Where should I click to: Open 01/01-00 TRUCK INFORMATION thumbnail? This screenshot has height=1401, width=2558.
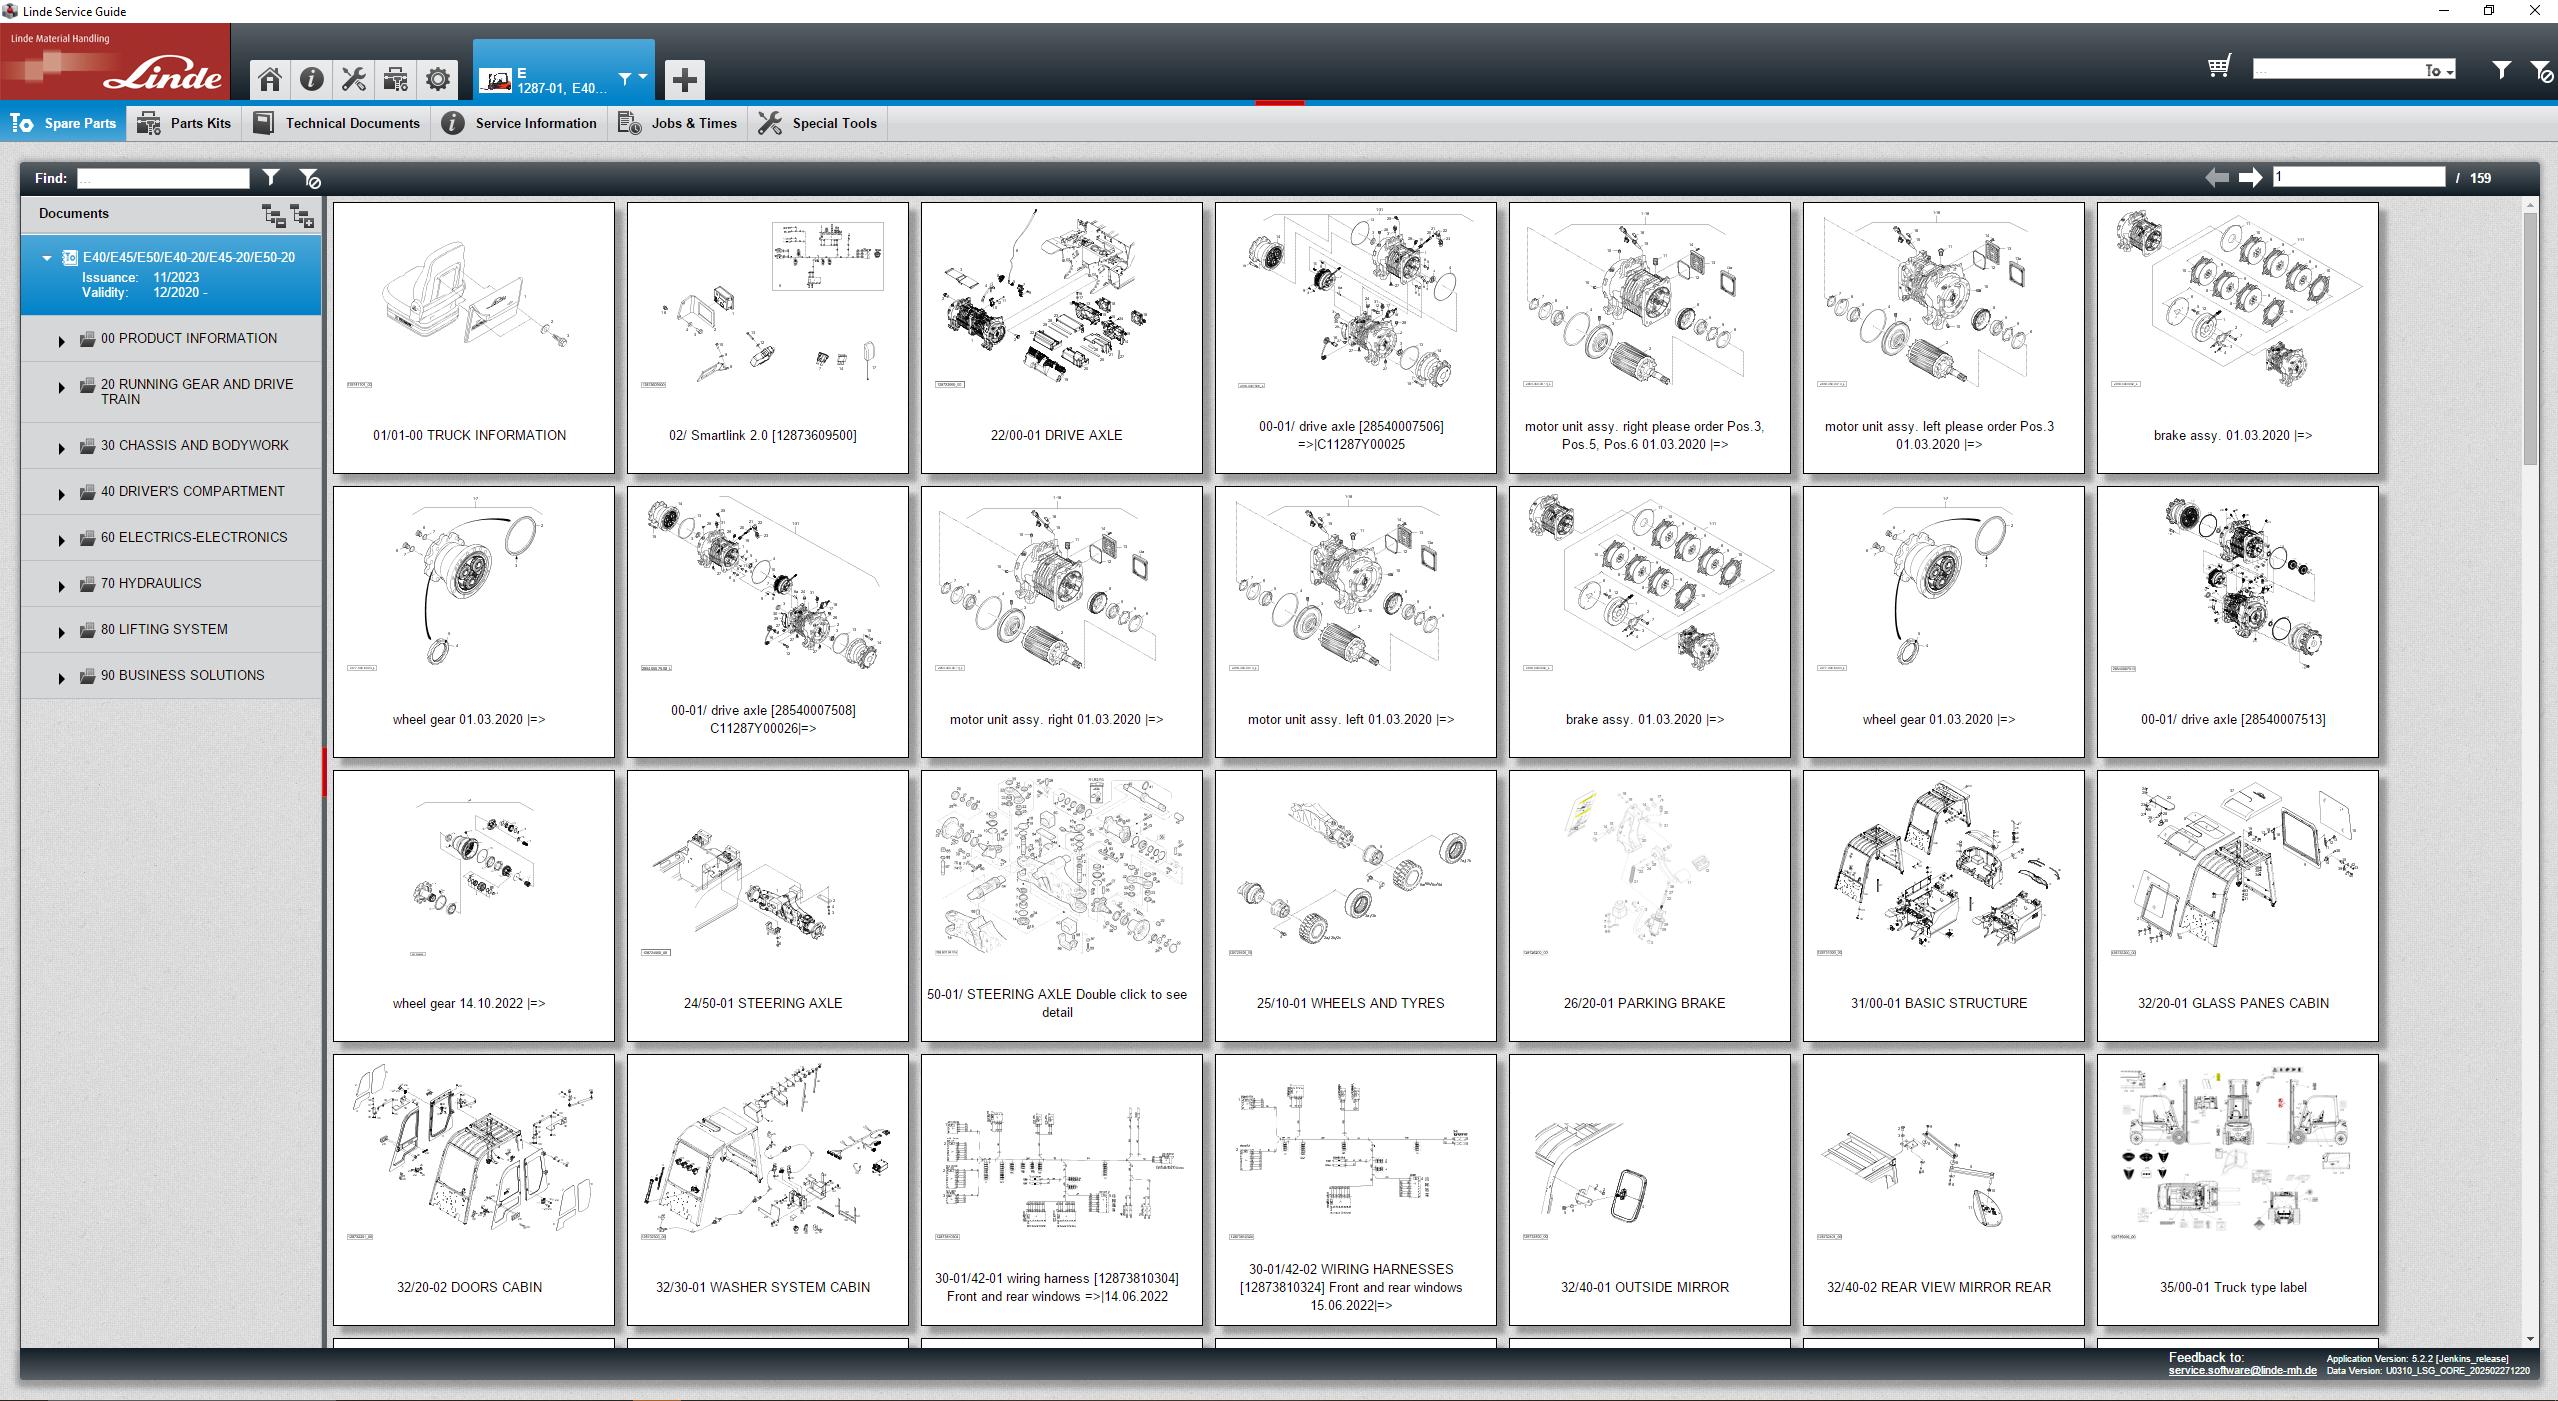point(473,337)
